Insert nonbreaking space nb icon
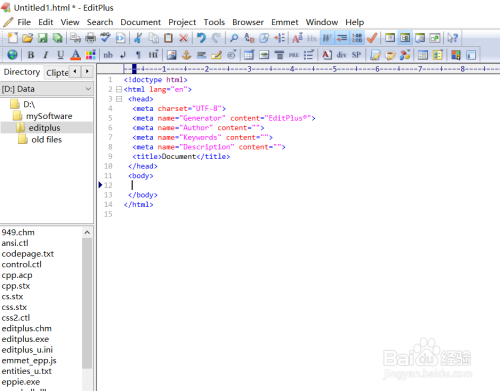Screen dimensions: 500x391 click(x=108, y=55)
